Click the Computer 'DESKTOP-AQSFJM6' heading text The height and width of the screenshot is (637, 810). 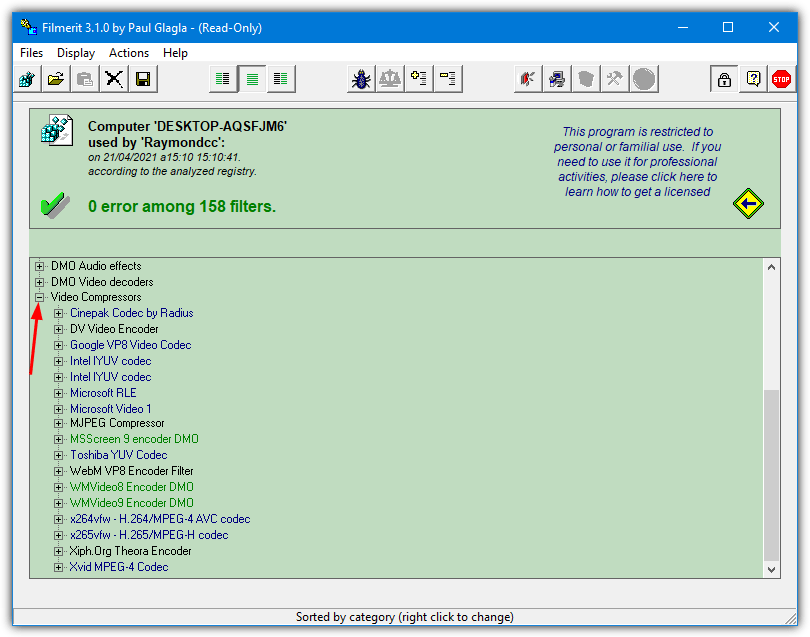[x=187, y=127]
